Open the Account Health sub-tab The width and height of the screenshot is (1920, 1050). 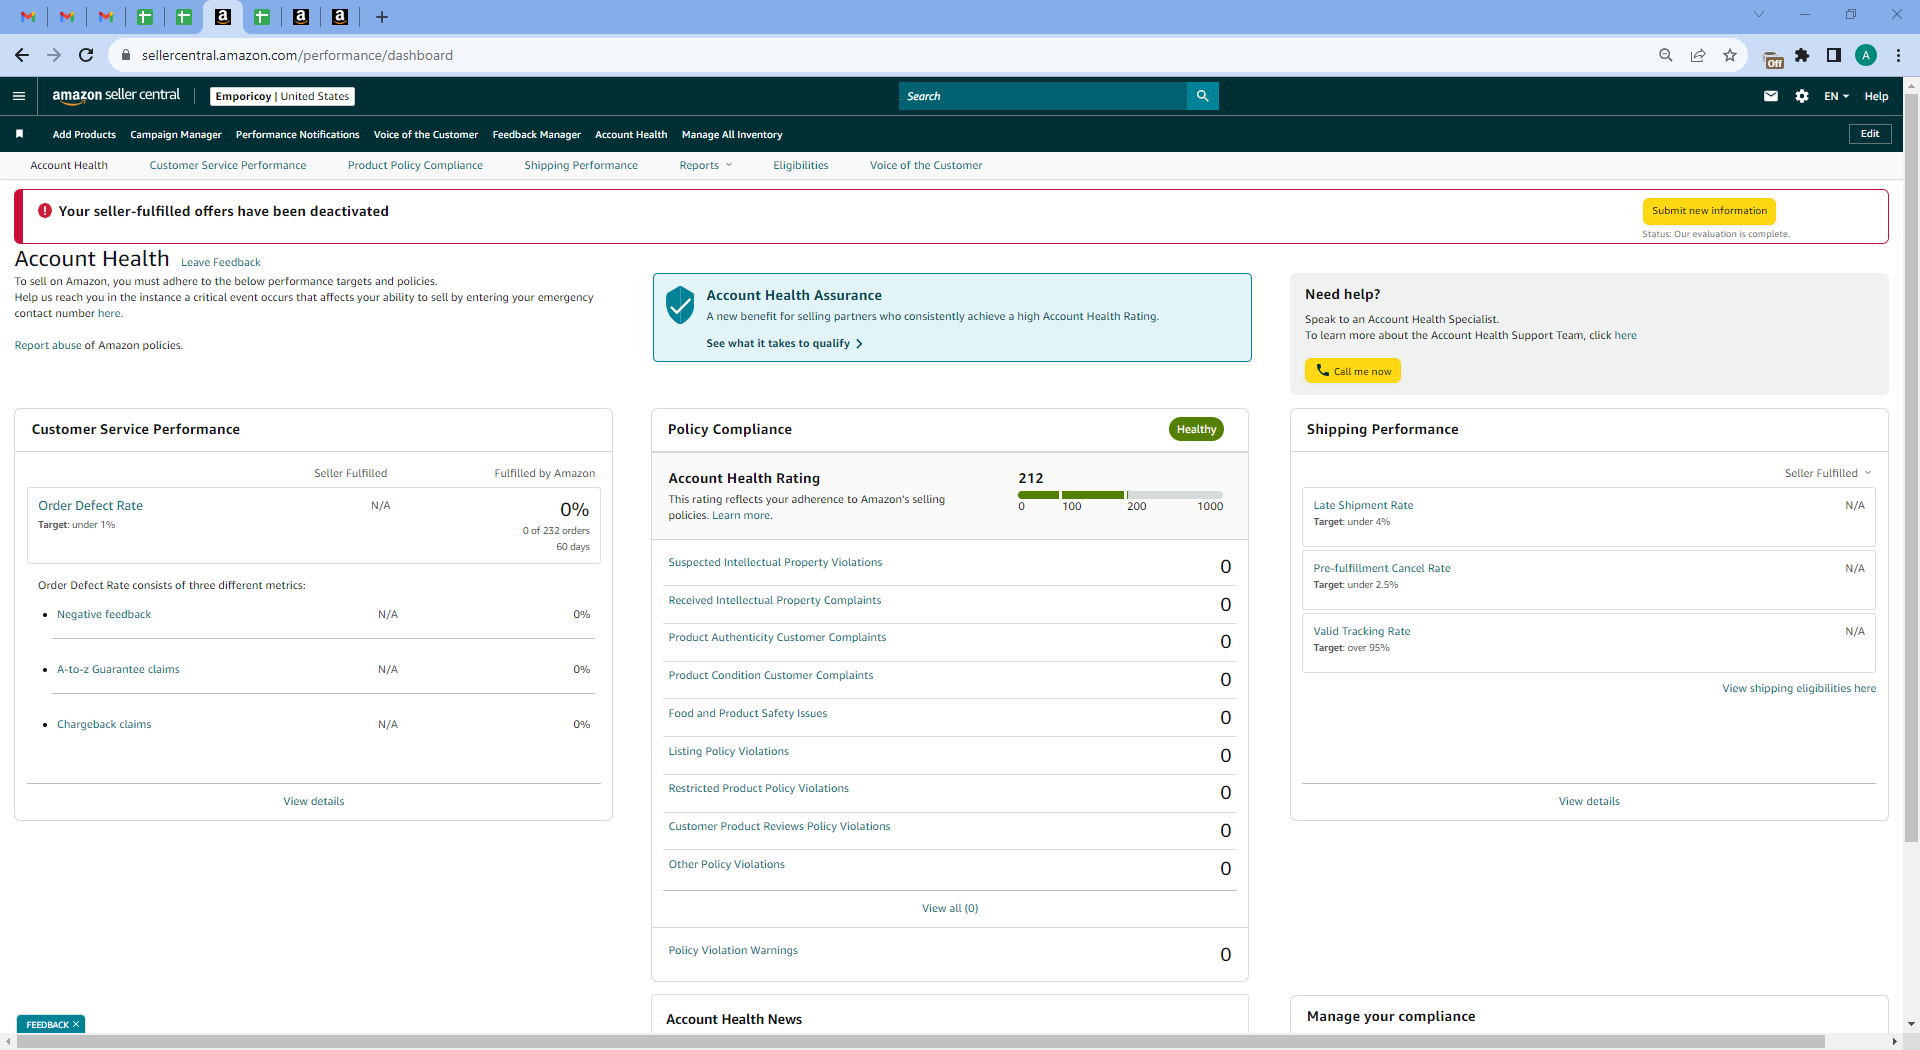[69, 165]
